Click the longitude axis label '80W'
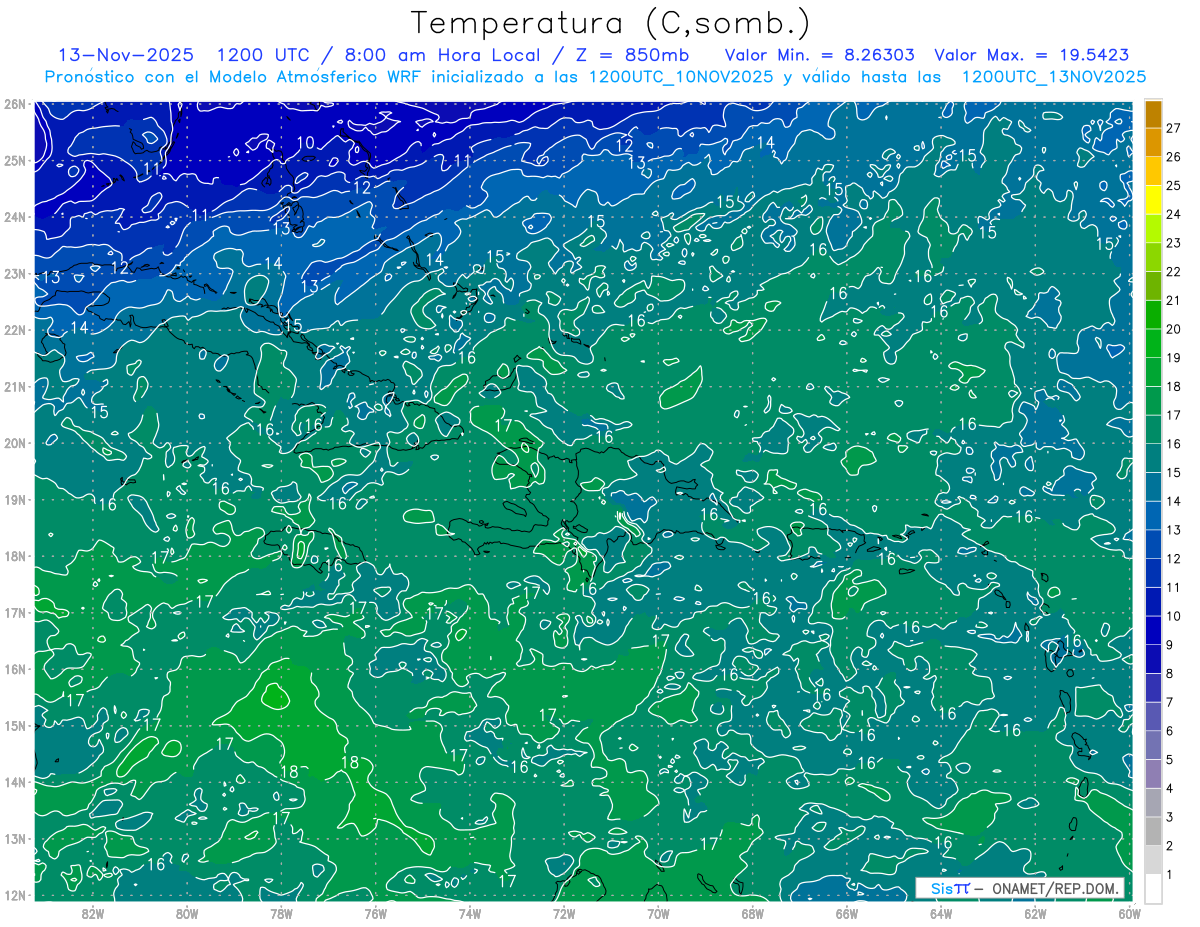1200x927 pixels. (187, 913)
